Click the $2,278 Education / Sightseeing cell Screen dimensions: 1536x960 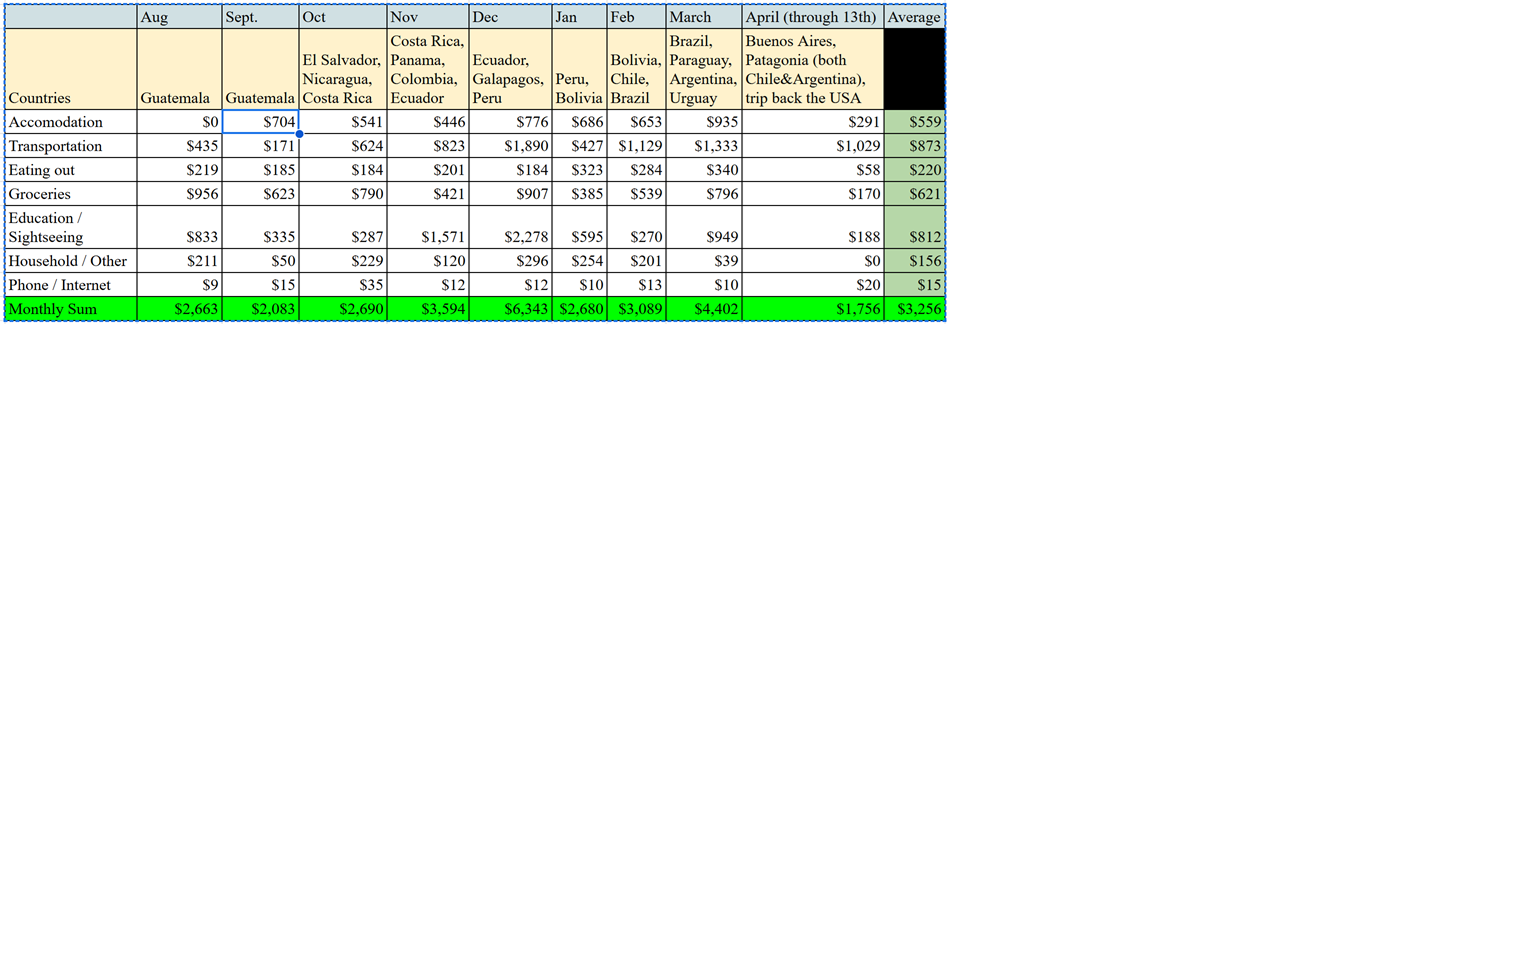(x=510, y=228)
